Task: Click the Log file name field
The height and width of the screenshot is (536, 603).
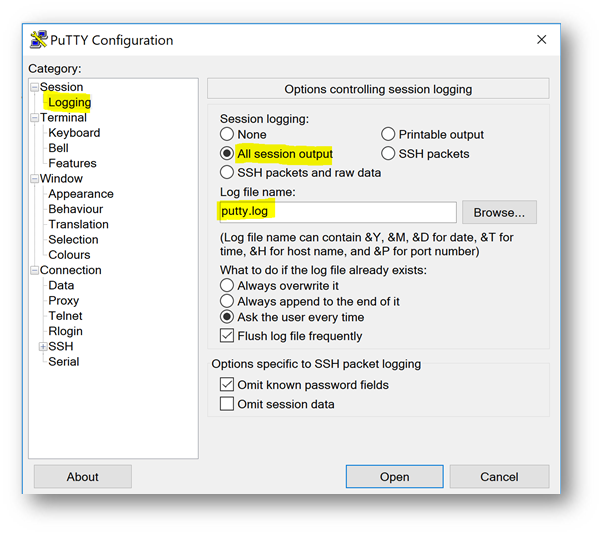Action: [x=337, y=212]
